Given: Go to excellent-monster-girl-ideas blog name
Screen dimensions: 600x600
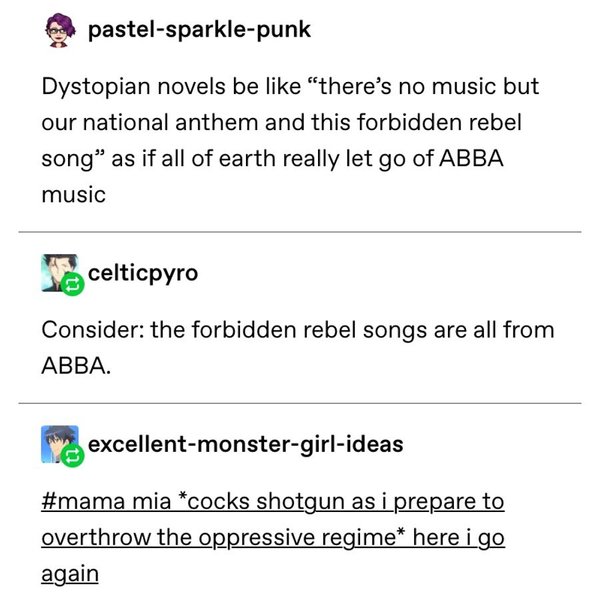Looking at the screenshot, I should [x=246, y=443].
